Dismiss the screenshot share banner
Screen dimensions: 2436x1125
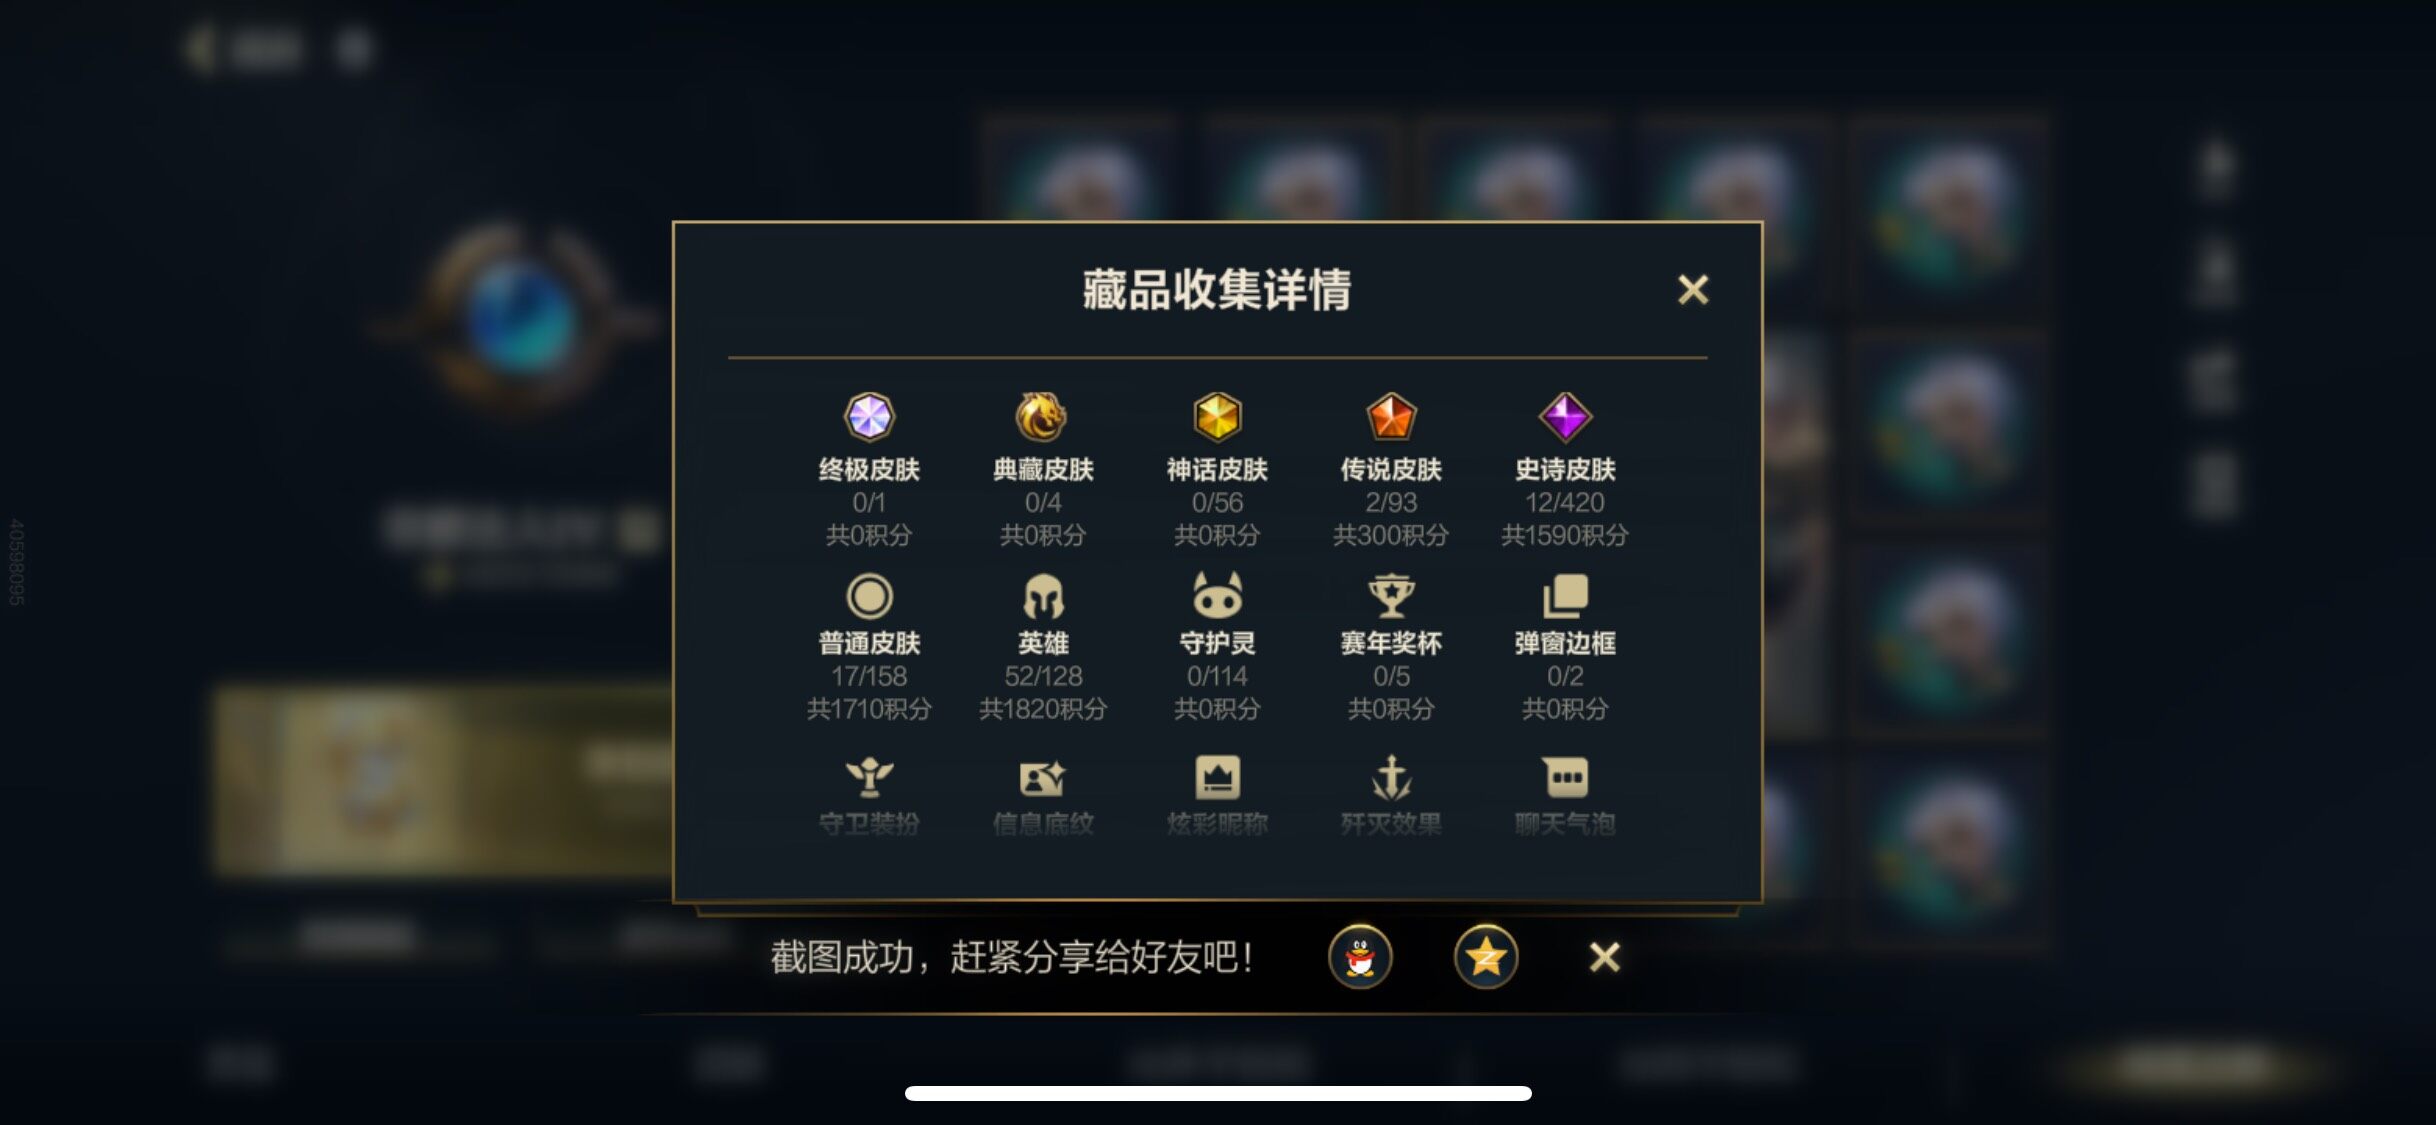pyautogui.click(x=1604, y=957)
